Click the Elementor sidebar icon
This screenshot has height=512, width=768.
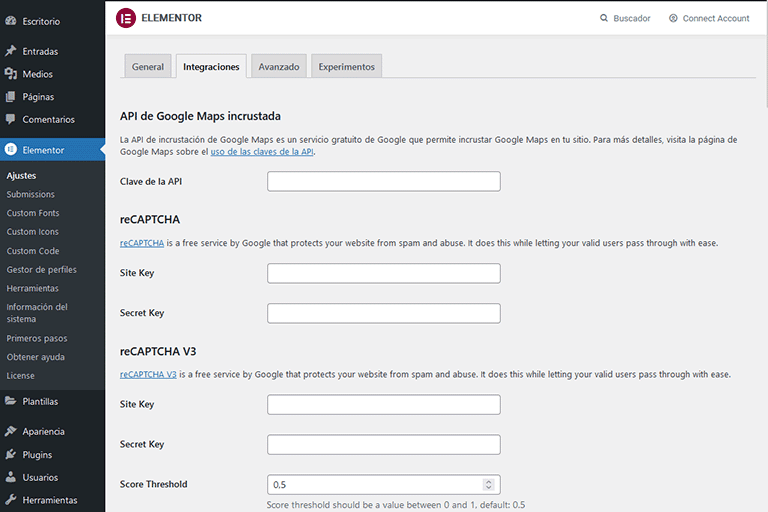point(11,150)
